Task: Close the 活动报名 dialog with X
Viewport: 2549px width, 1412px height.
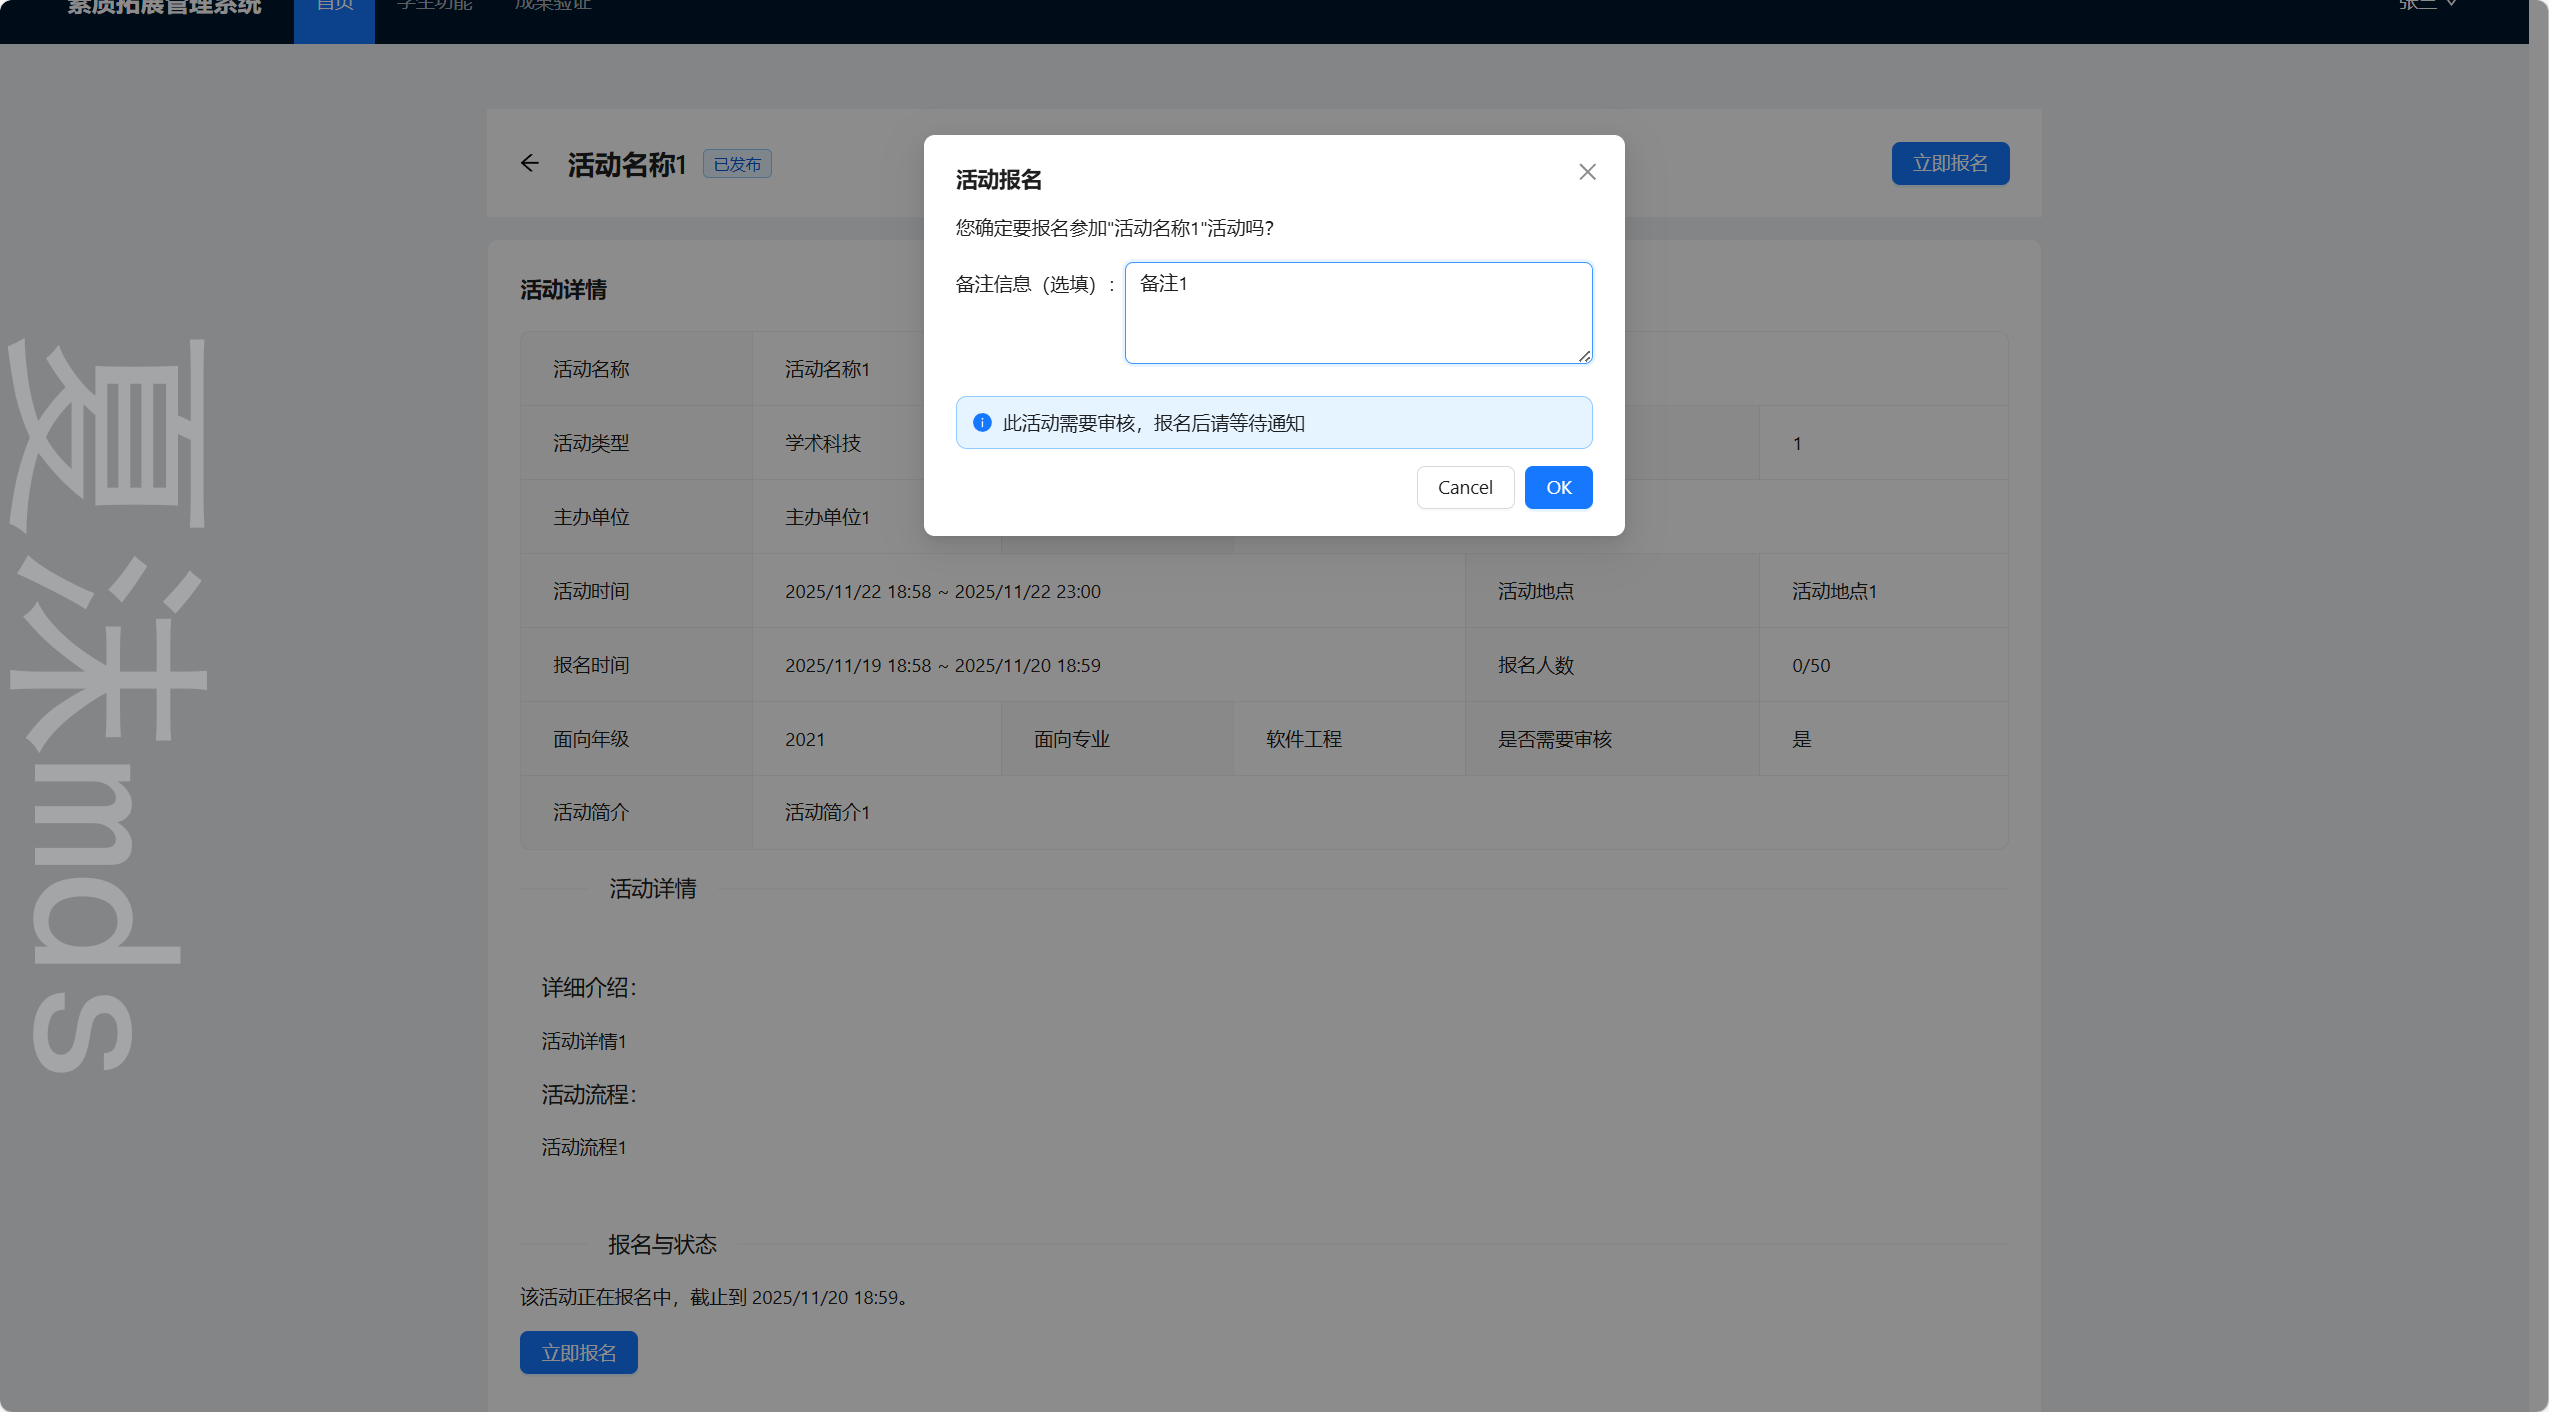Action: [1587, 172]
